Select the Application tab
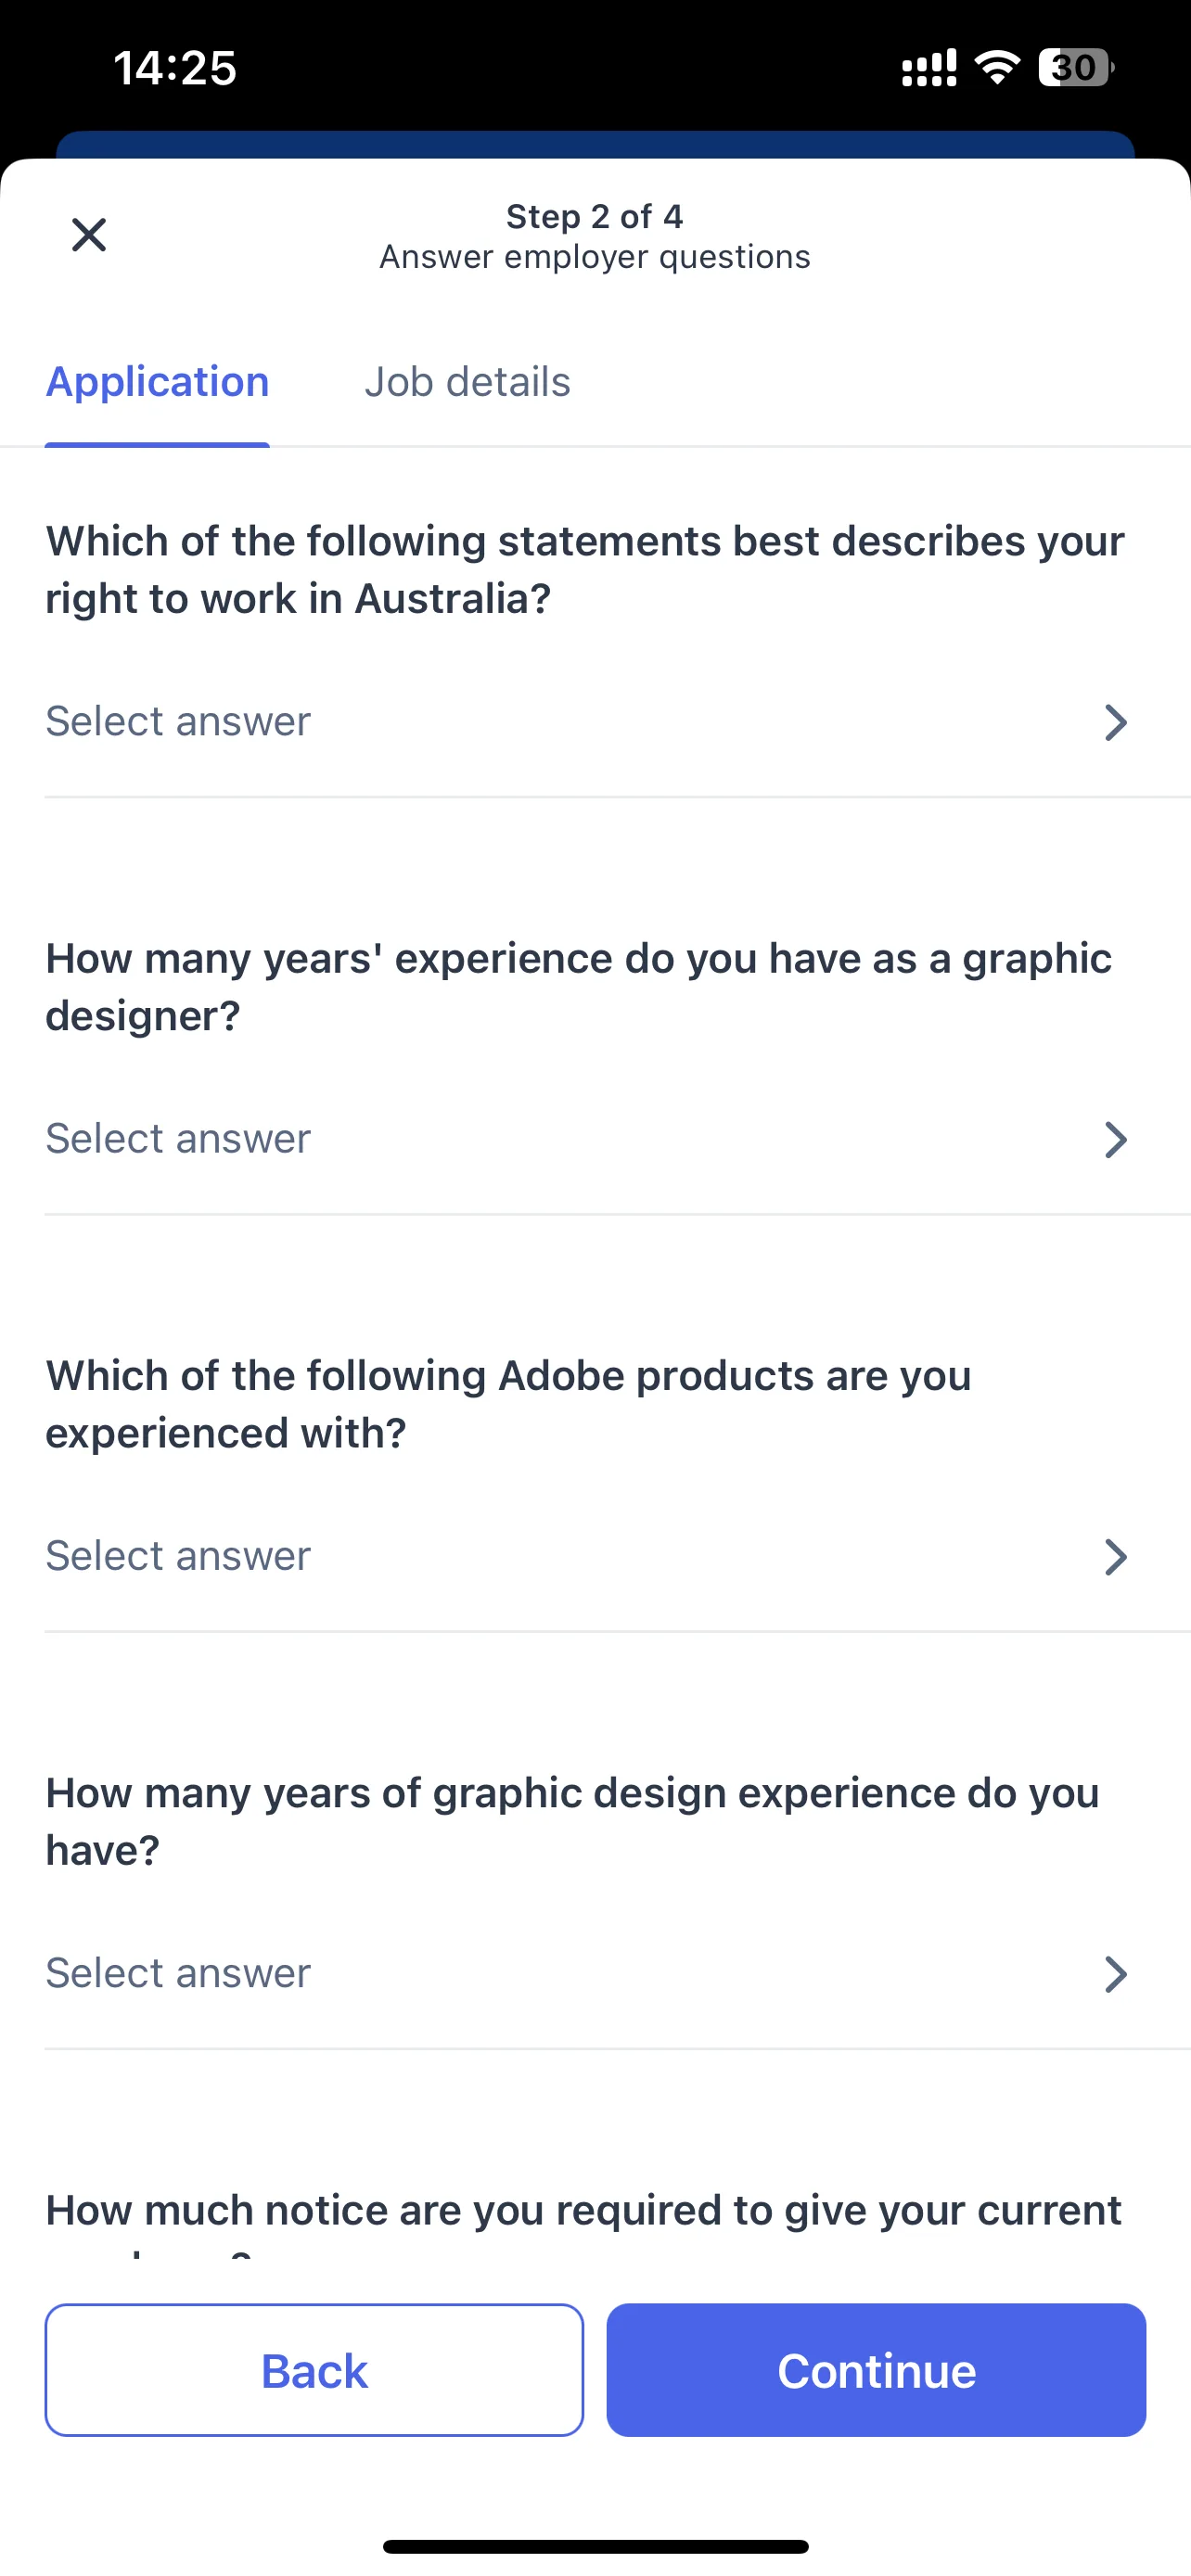 click(157, 382)
